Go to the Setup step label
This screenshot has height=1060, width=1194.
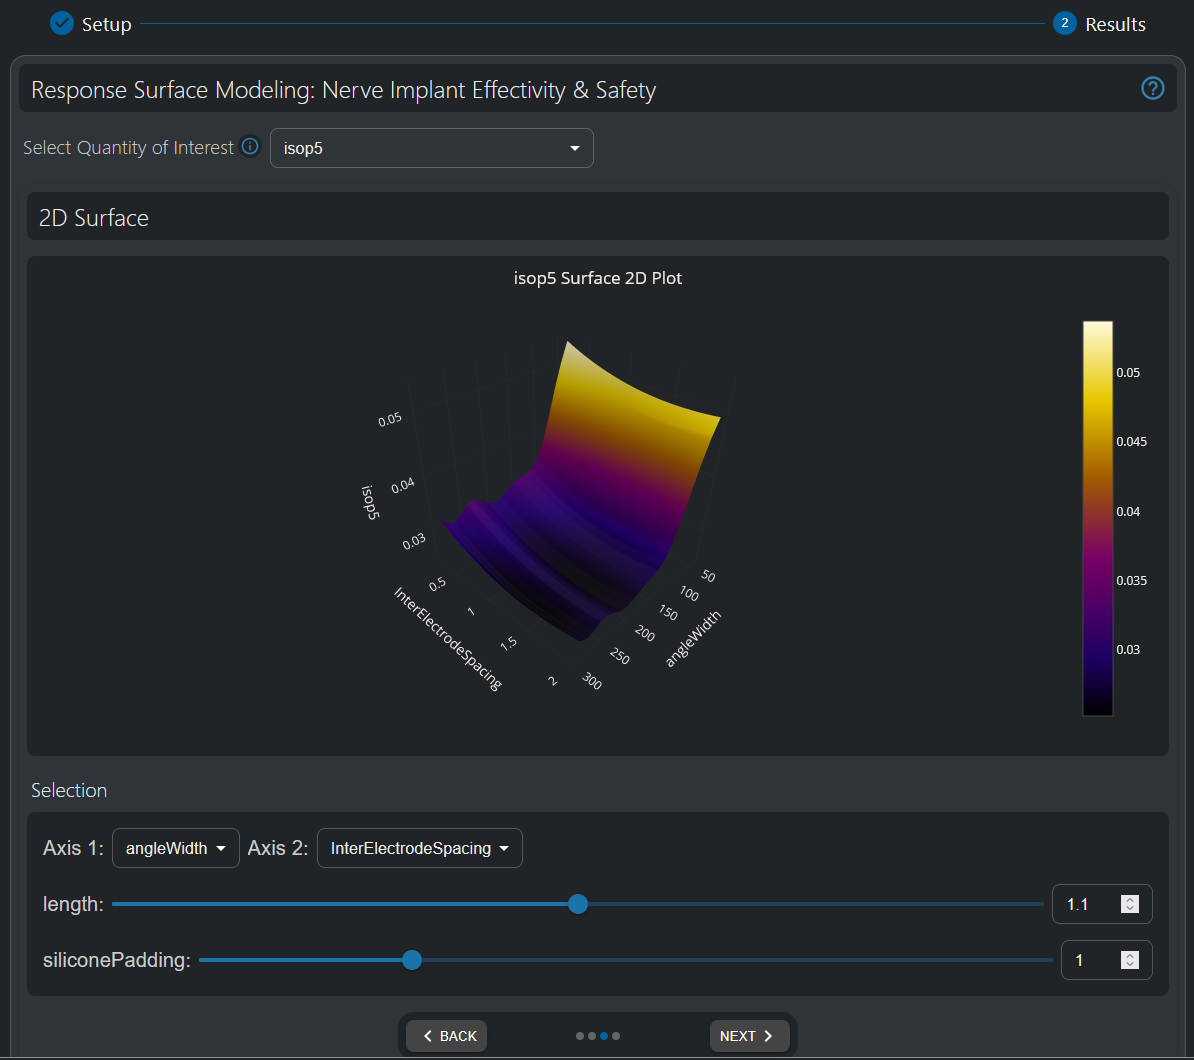pos(106,24)
